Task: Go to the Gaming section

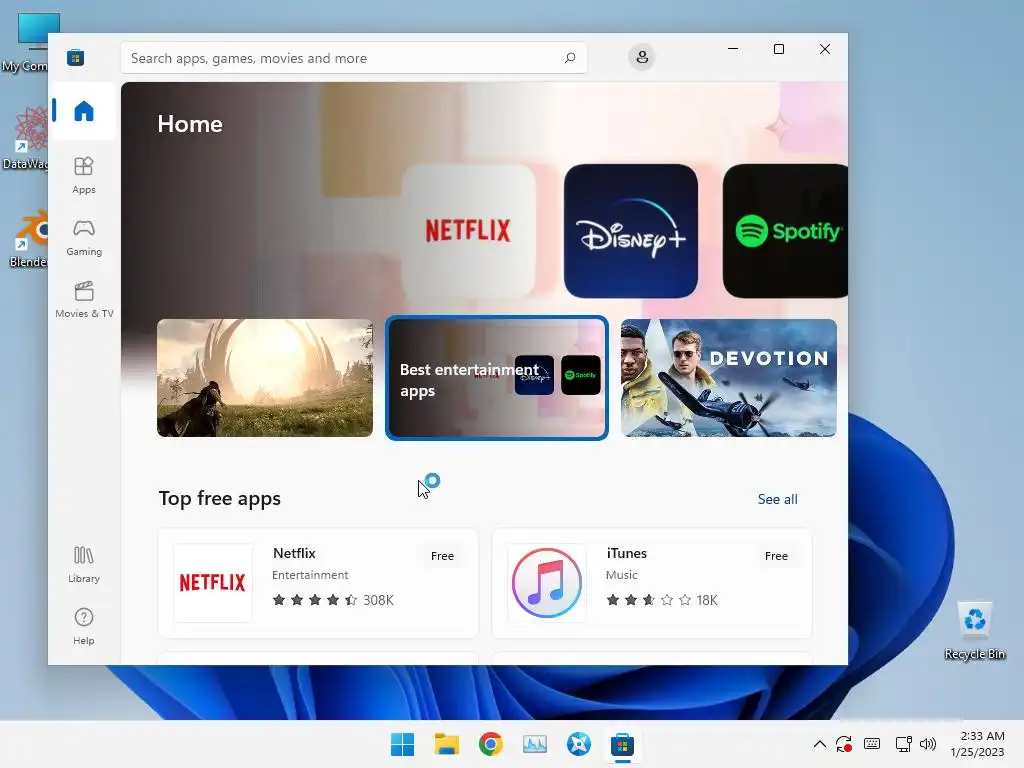Action: coord(84,237)
